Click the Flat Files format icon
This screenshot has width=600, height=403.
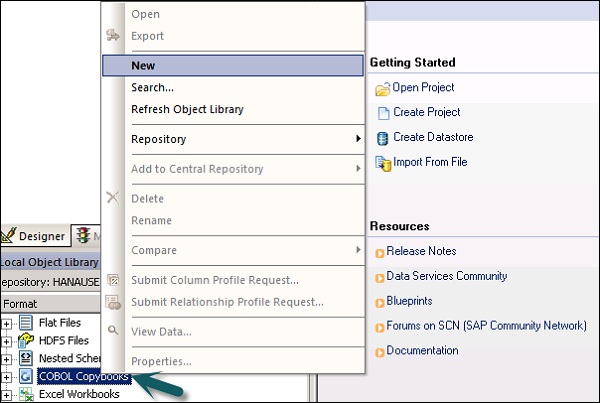(x=25, y=323)
